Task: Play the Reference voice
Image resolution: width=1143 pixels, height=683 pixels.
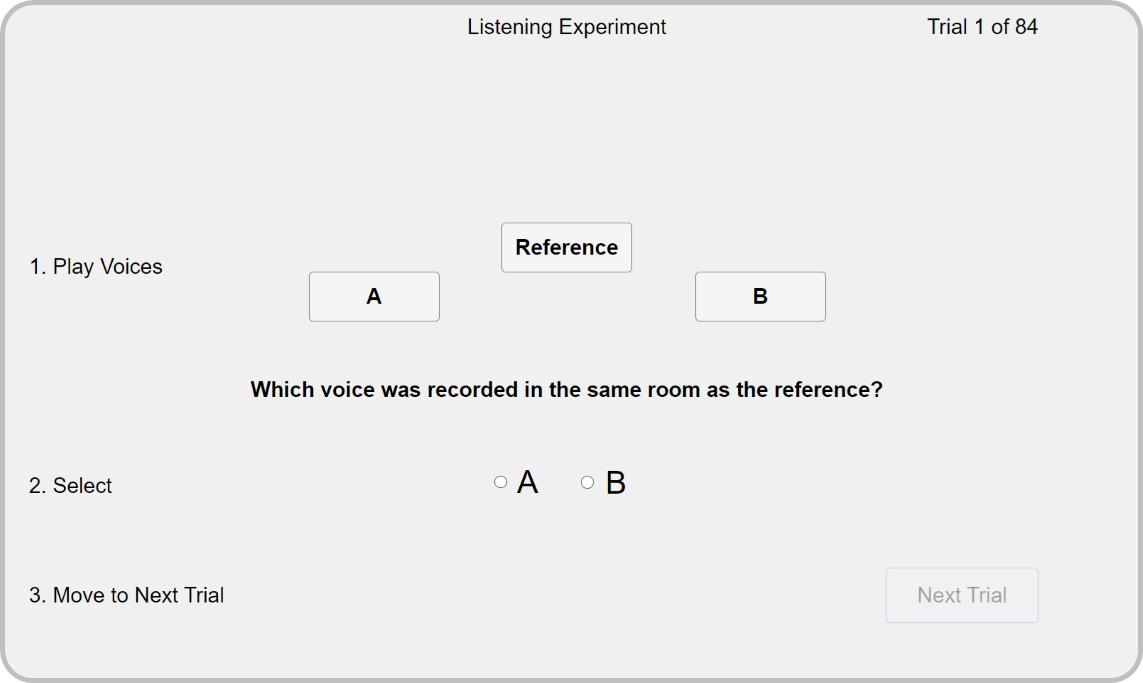Action: tap(566, 247)
